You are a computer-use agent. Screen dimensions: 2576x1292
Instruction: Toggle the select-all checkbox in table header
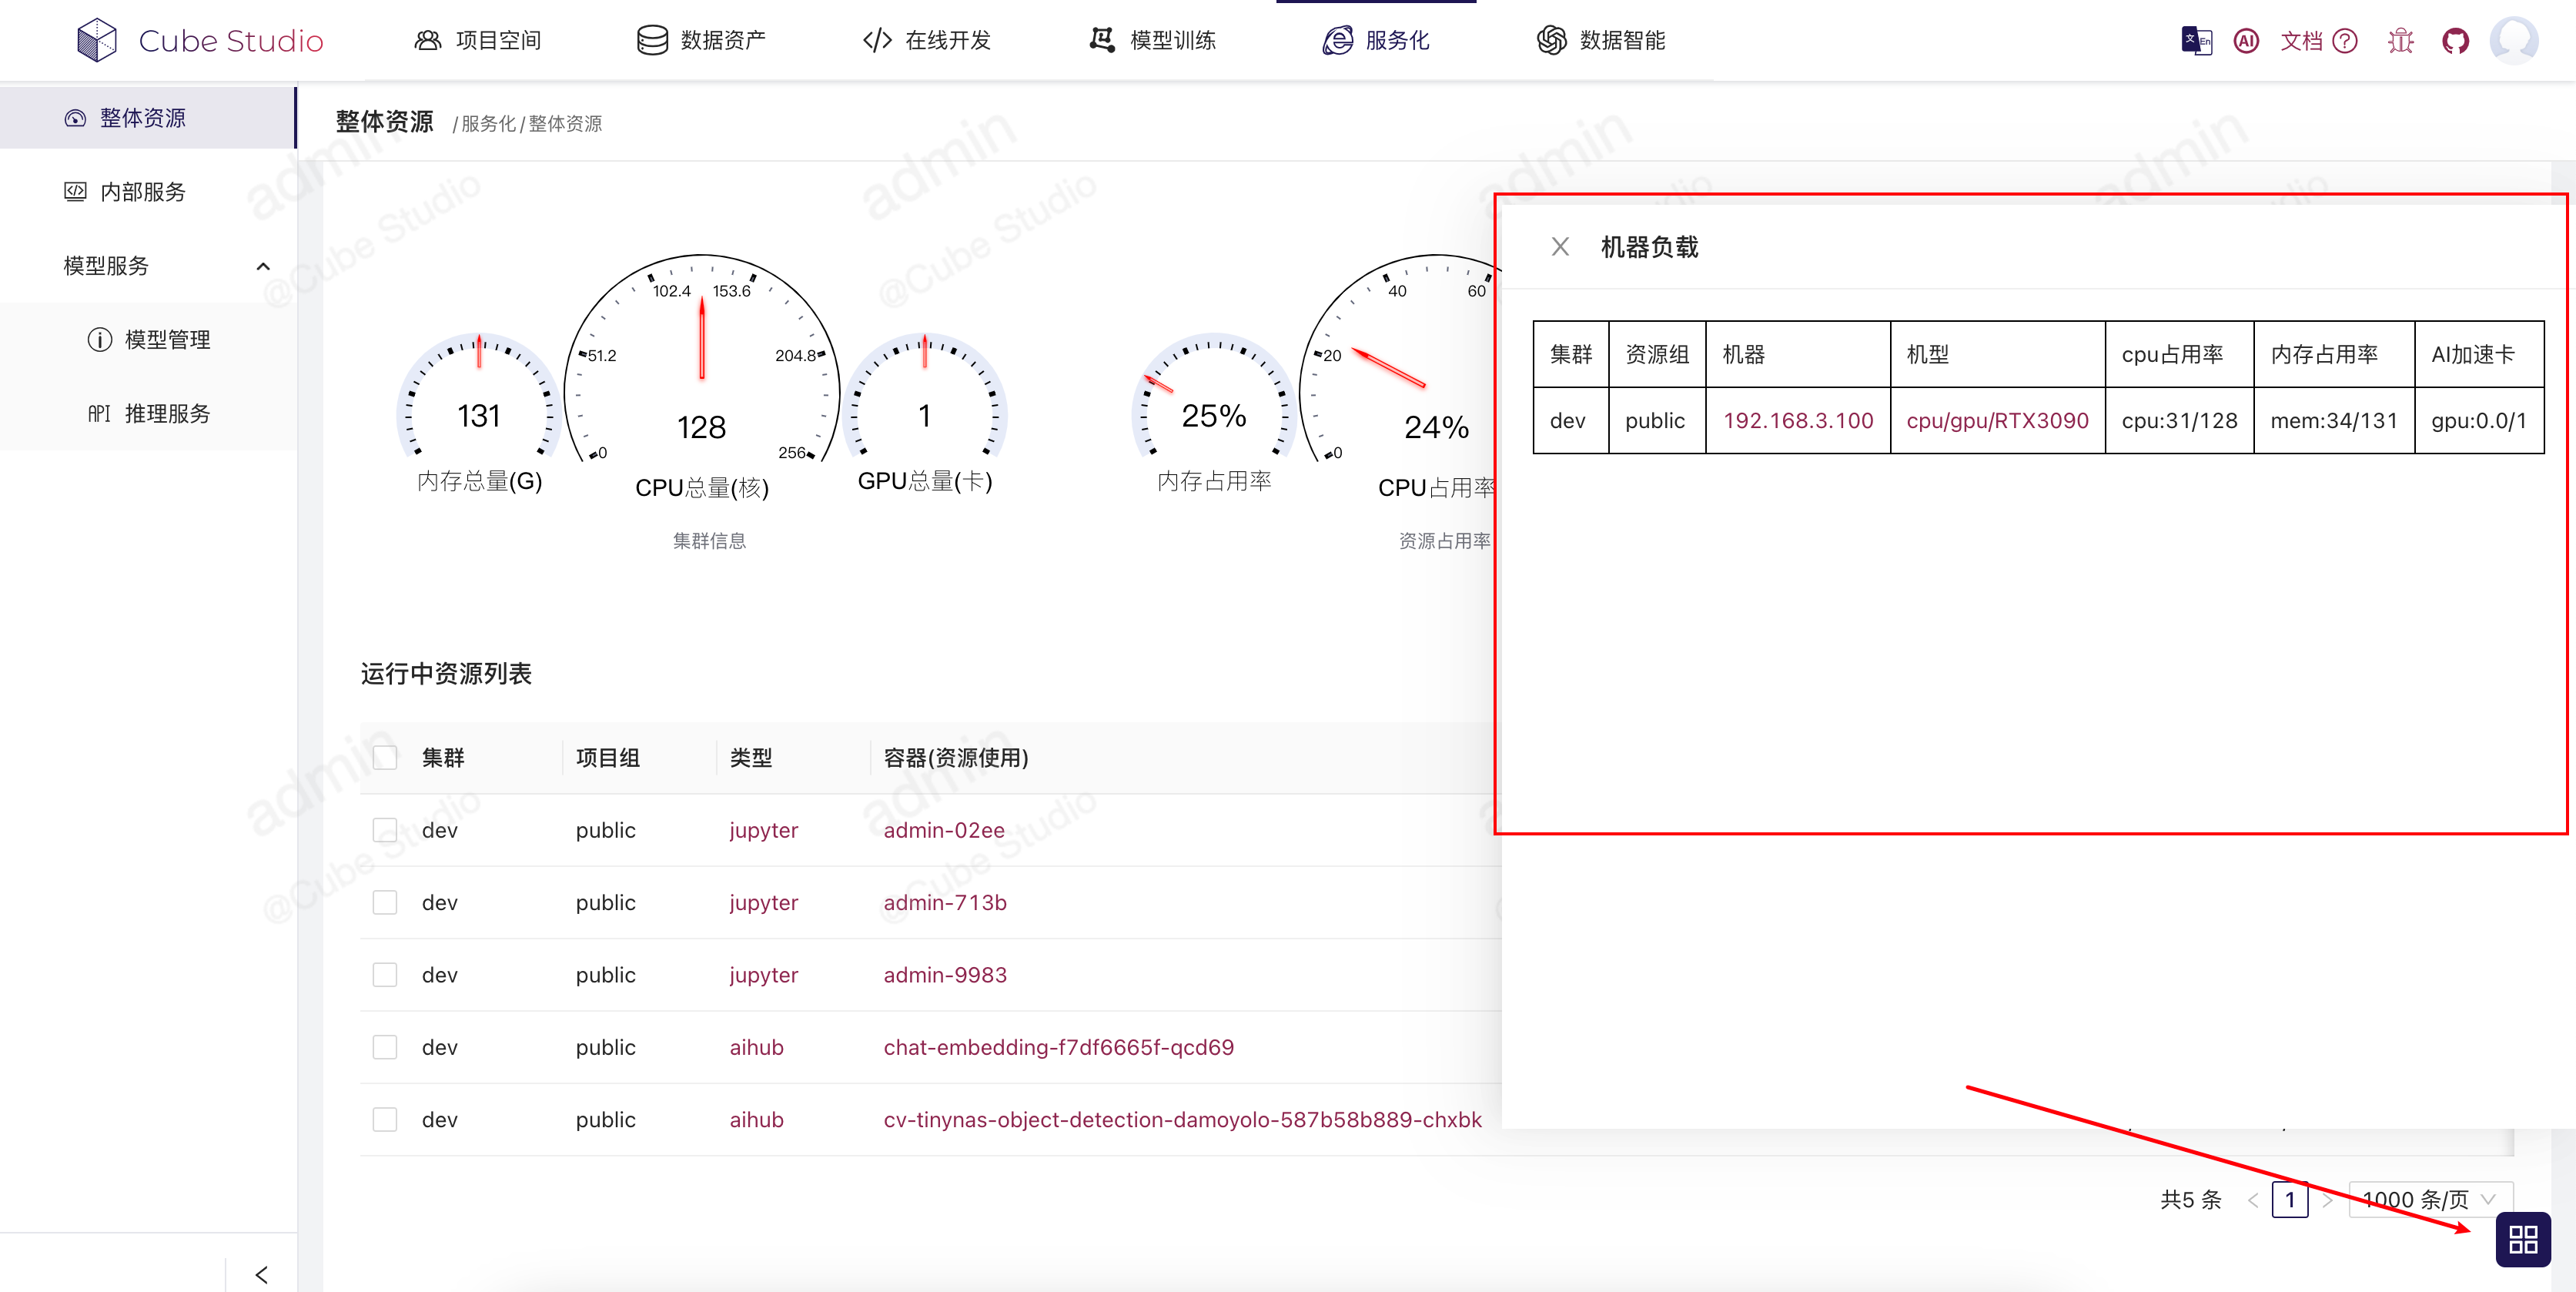pyautogui.click(x=385, y=758)
